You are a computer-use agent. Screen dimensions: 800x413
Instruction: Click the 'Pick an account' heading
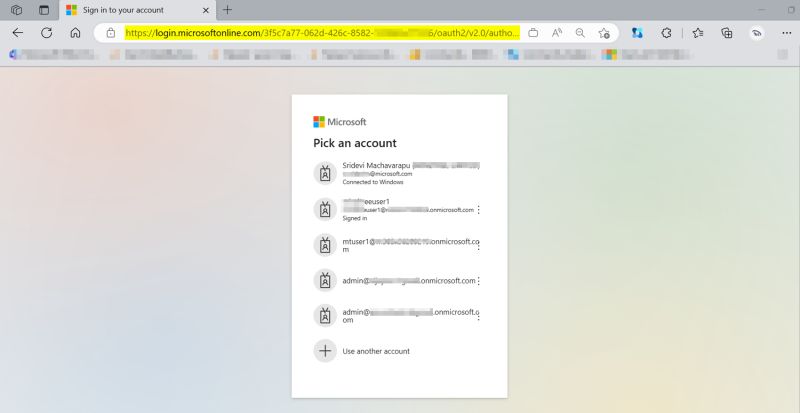pyautogui.click(x=355, y=143)
